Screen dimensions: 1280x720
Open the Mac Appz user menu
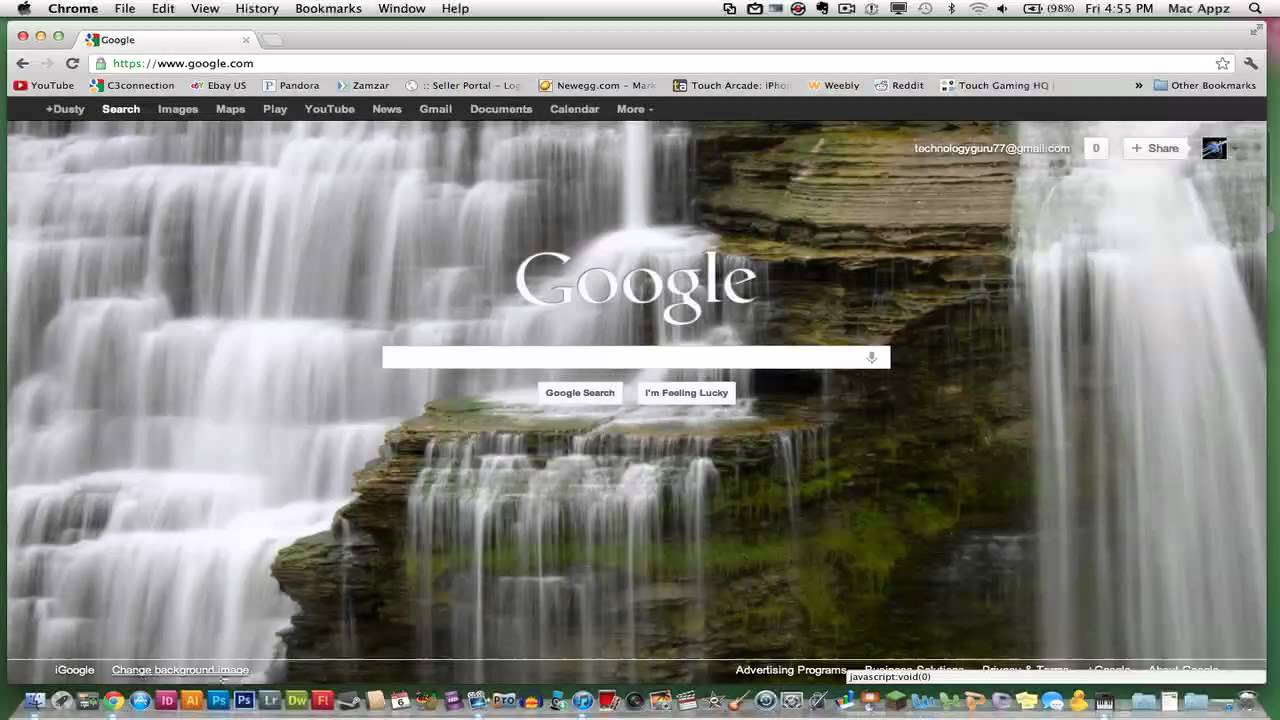[x=1201, y=8]
